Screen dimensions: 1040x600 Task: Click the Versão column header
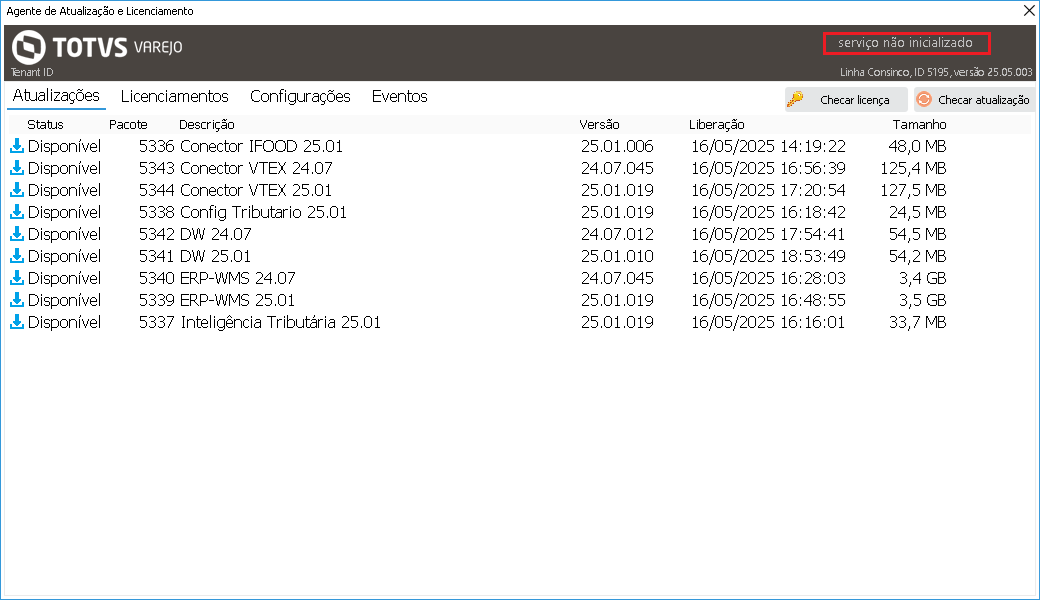pyautogui.click(x=599, y=124)
